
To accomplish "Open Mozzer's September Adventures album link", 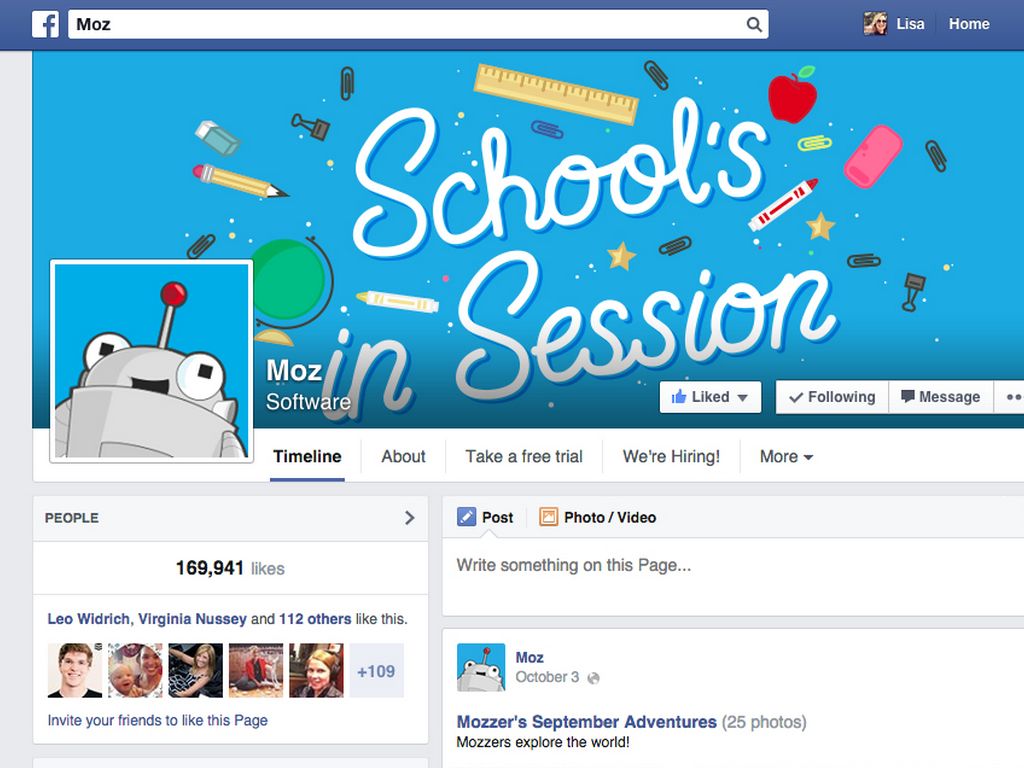I will click(x=586, y=722).
